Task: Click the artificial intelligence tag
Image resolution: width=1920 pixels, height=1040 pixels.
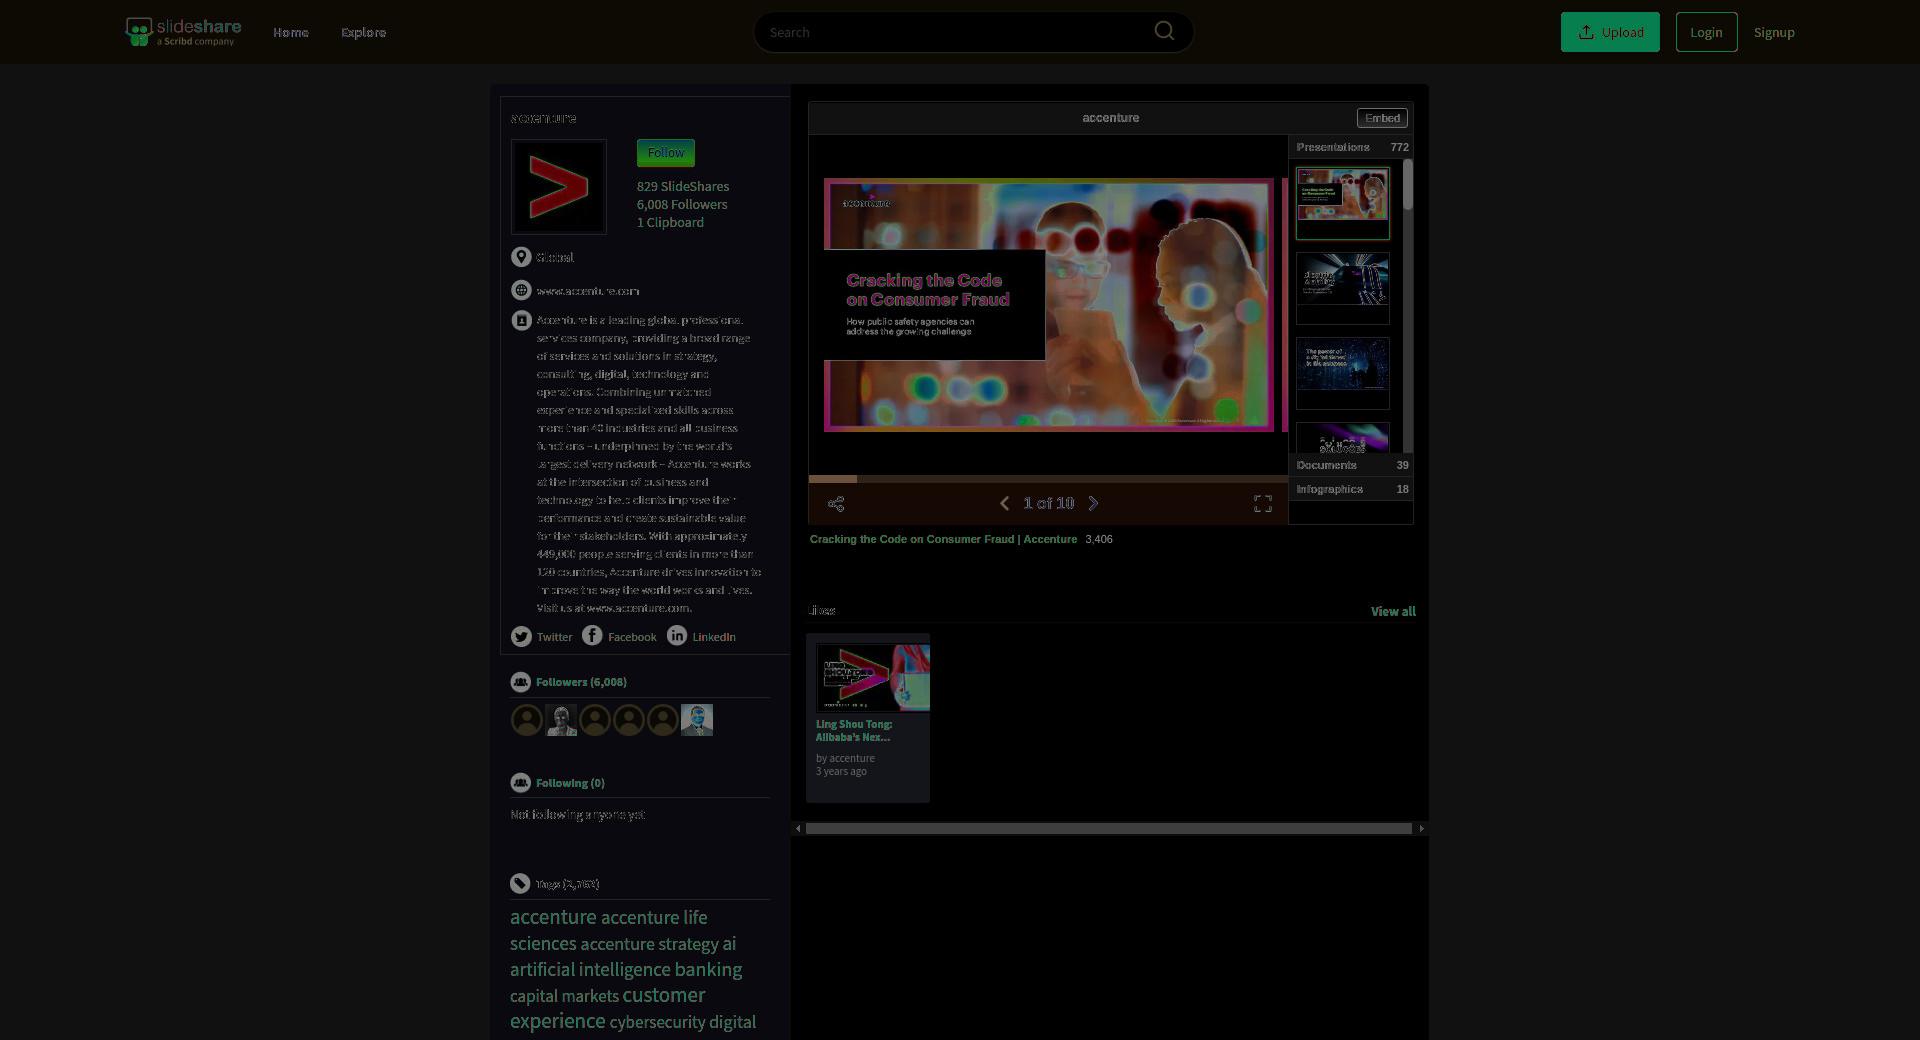Action: 590,970
